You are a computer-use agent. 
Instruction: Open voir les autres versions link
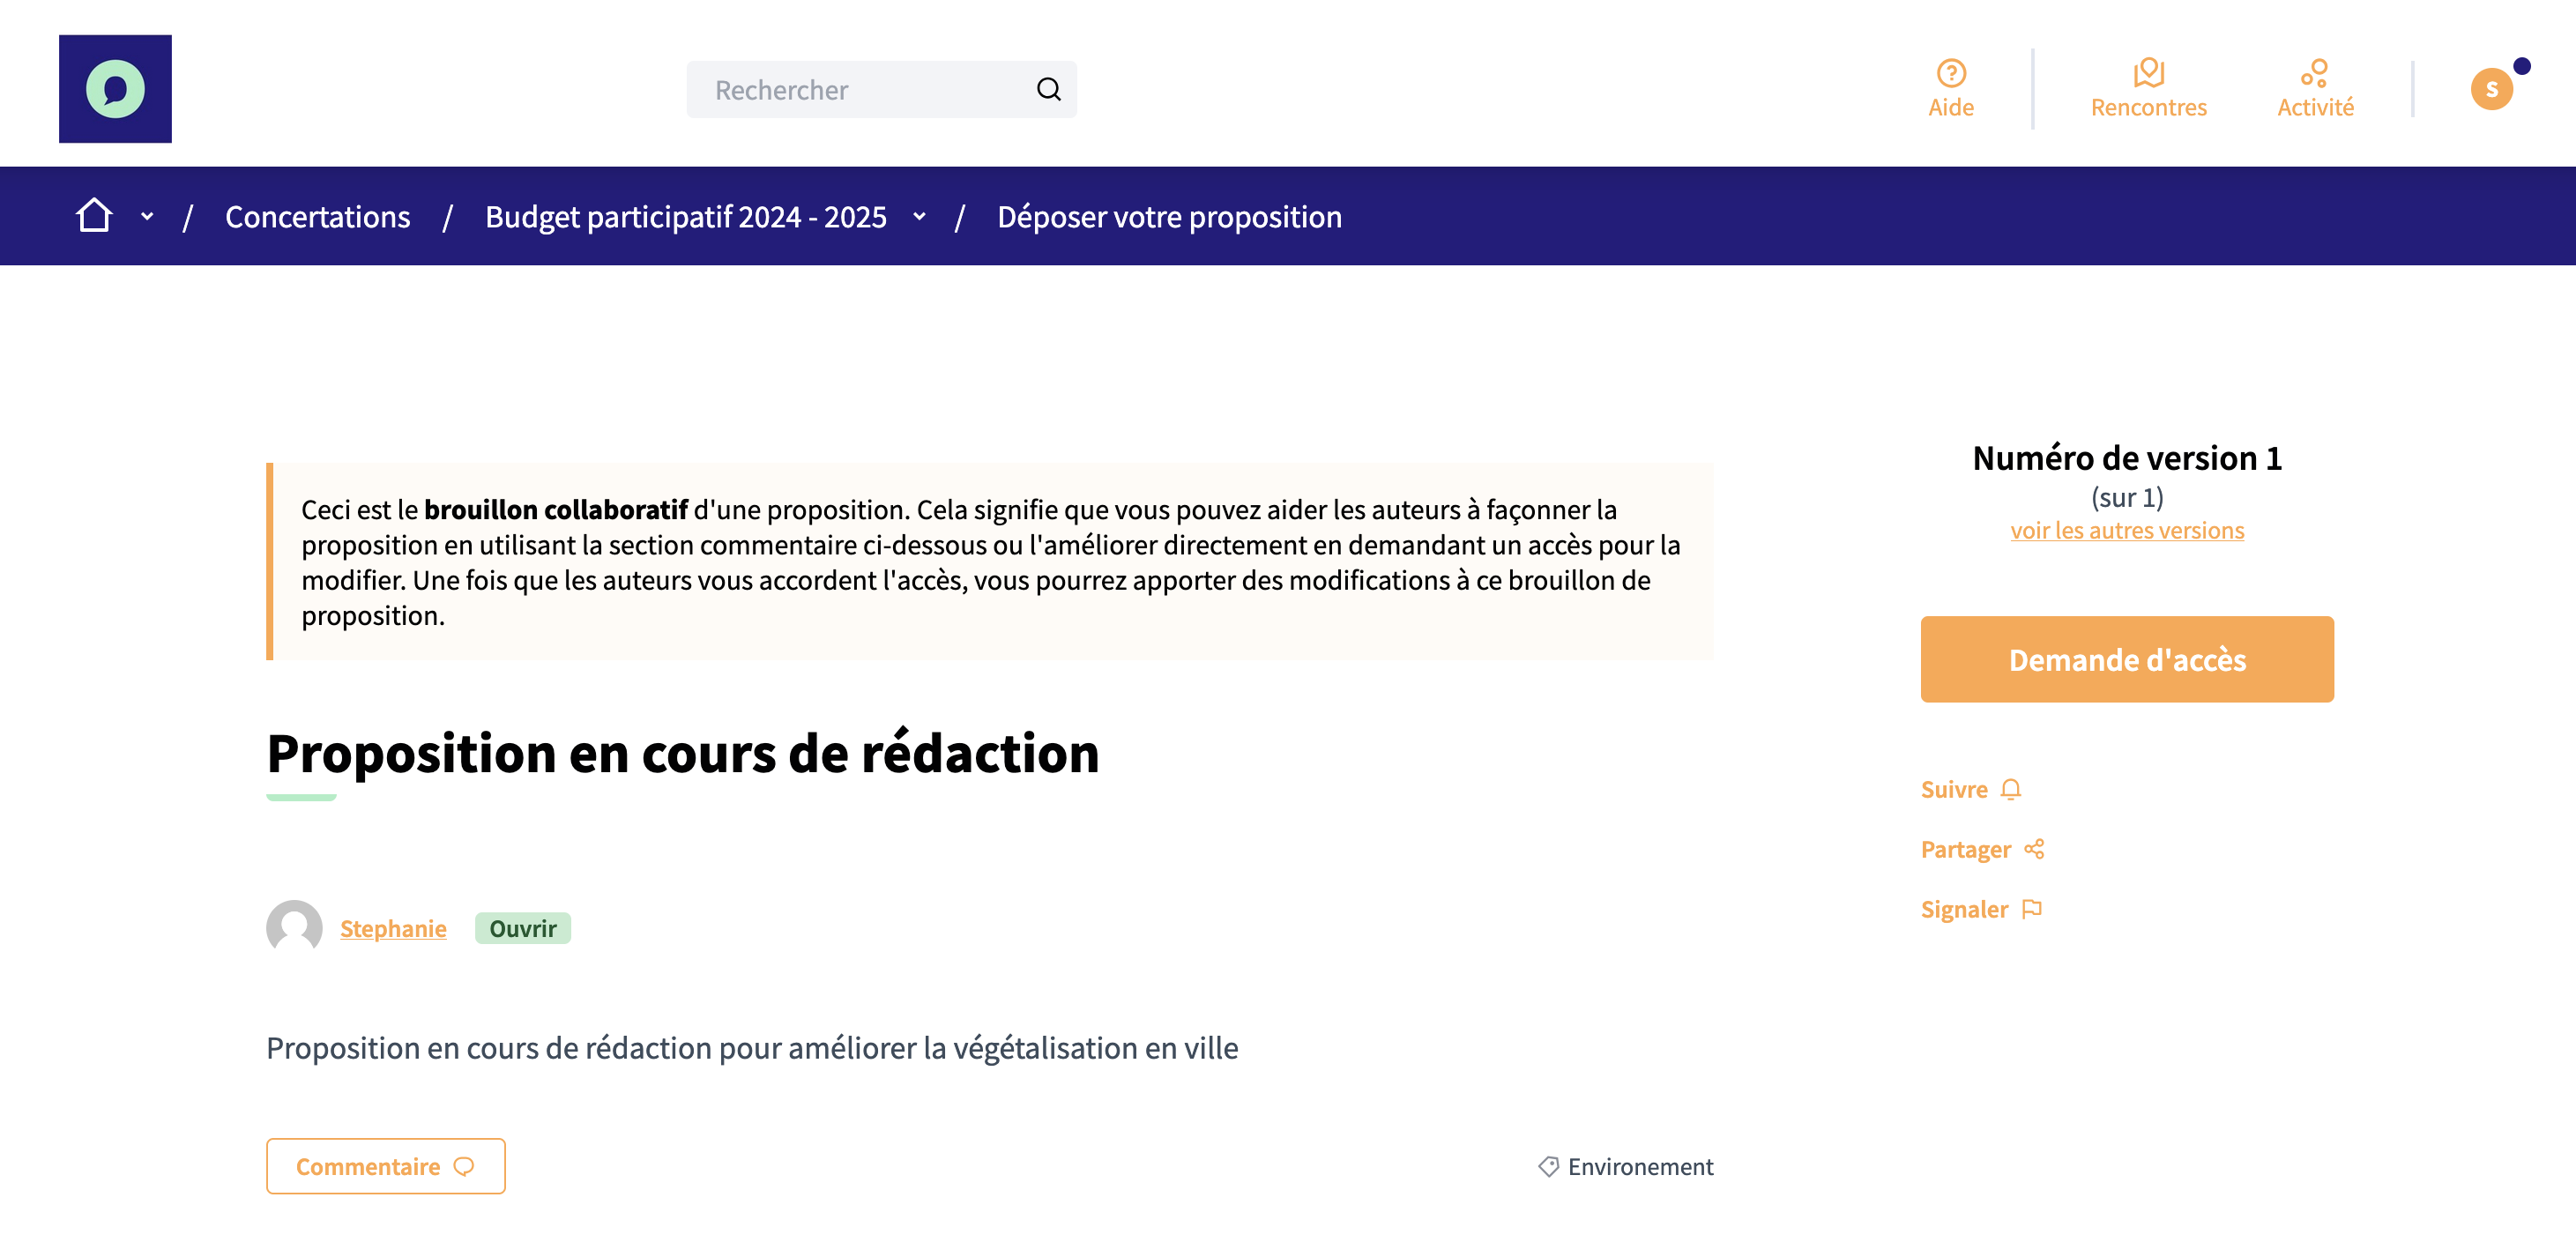2126,530
